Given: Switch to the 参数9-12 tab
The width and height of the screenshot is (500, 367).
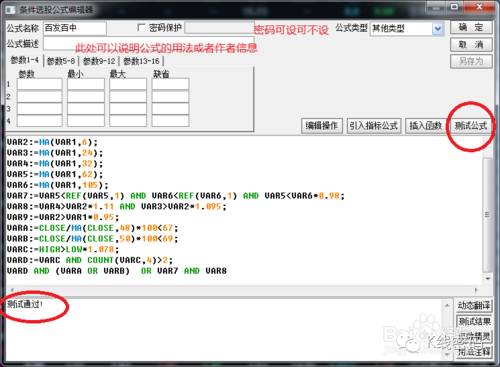Looking at the screenshot, I should click(x=99, y=61).
